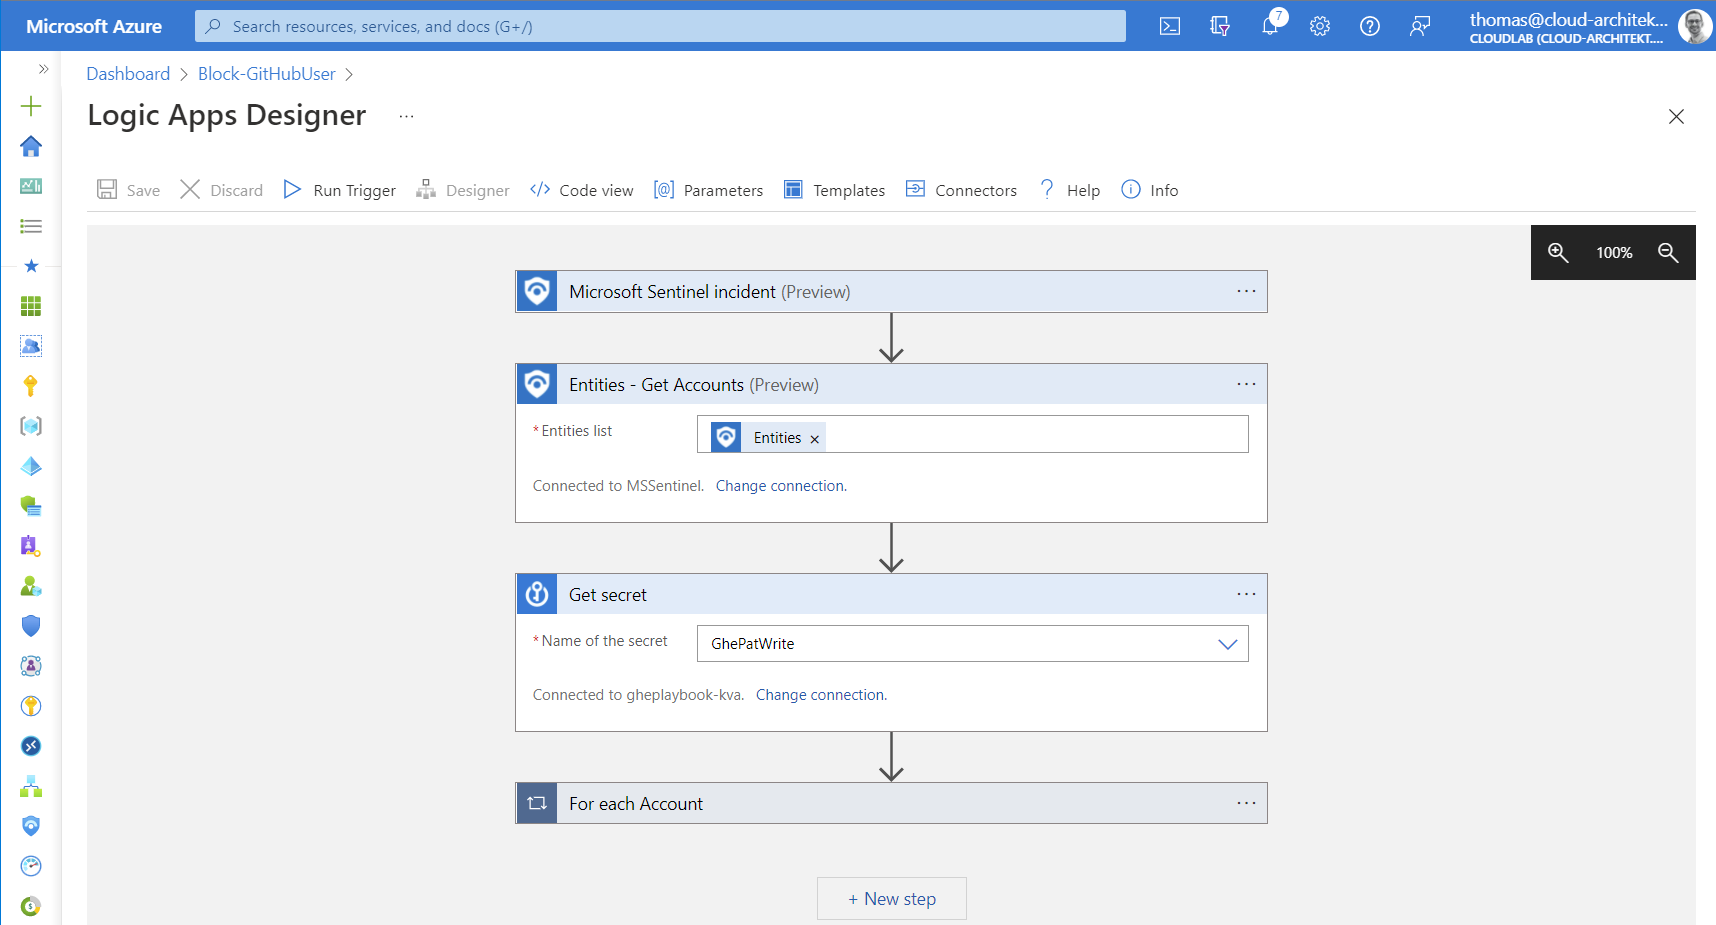Switch to Designer view
The image size is (1716, 925).
(x=463, y=190)
